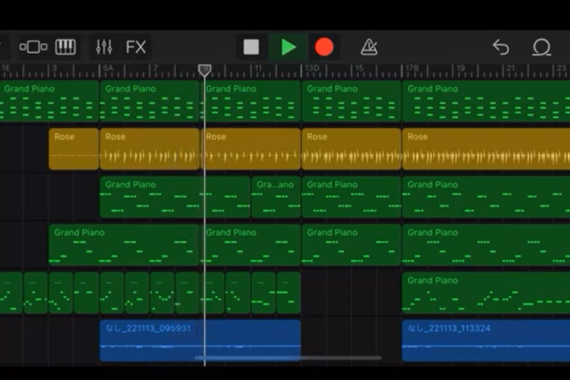The image size is (570, 380).
Task: Open the mixer track settings sliders
Action: [104, 47]
